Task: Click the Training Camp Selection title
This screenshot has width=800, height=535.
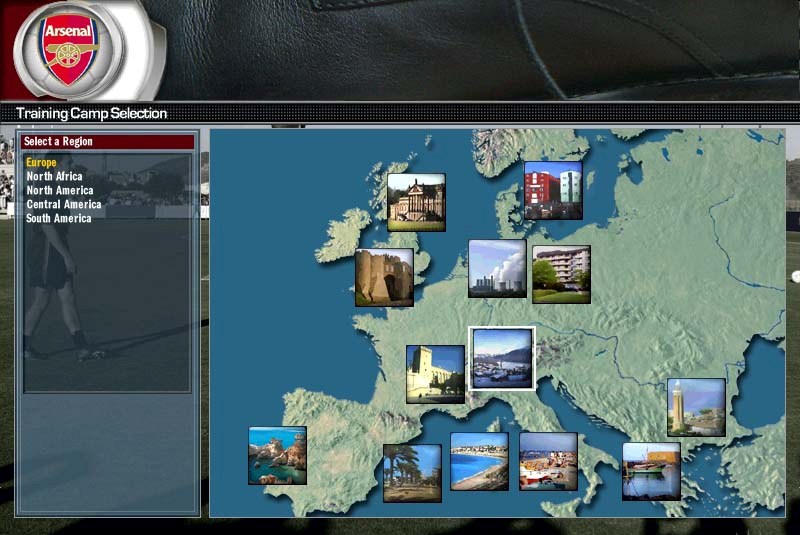Action: click(92, 113)
